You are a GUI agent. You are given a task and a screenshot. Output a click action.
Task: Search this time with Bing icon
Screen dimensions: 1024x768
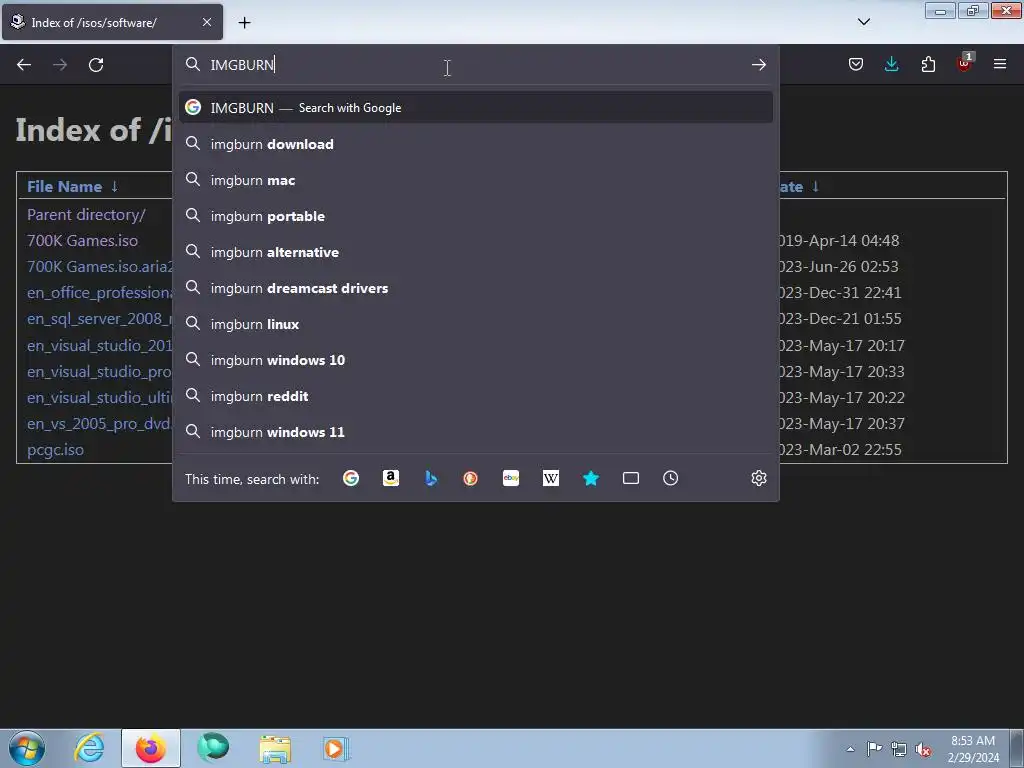click(431, 479)
